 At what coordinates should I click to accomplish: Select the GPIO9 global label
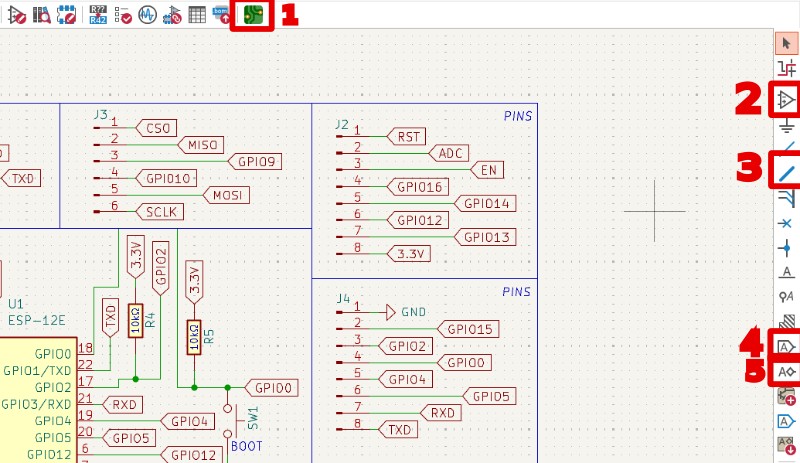(x=255, y=162)
